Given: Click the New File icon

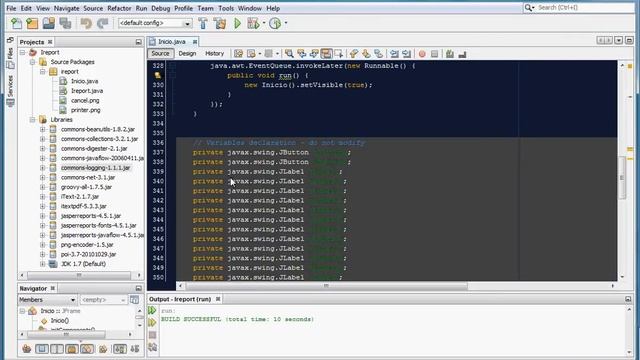Looking at the screenshot, I should [17, 23].
